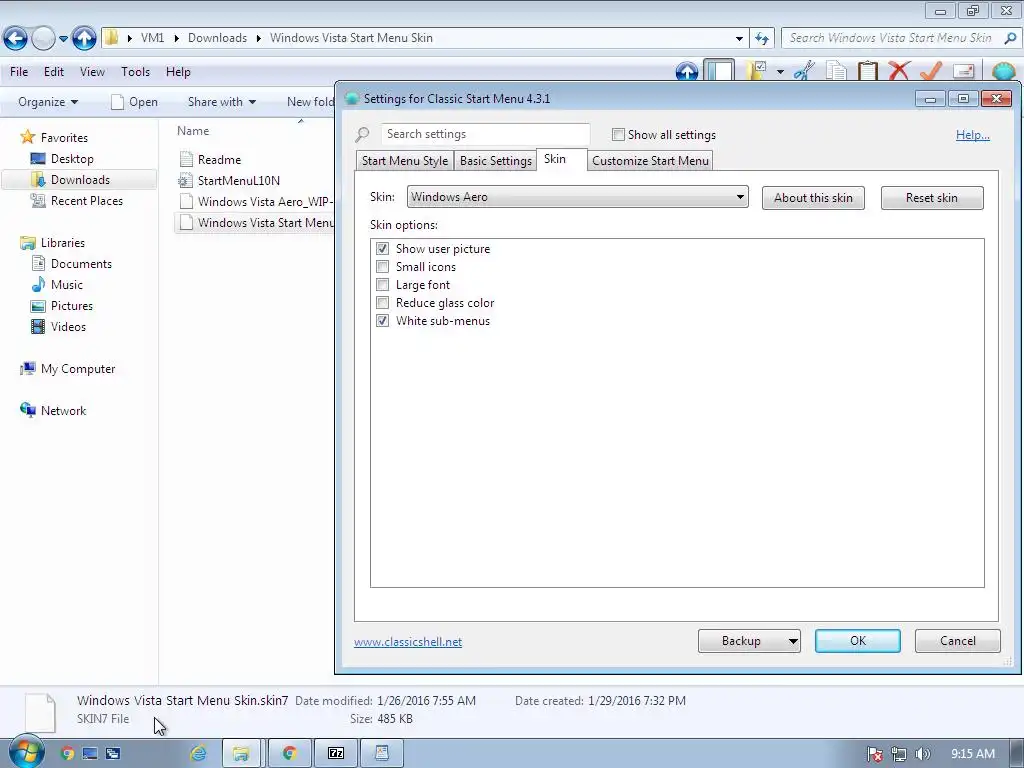The image size is (1024, 768).
Task: Click the Classic Shell settings shell icon
Action: 1004,71
